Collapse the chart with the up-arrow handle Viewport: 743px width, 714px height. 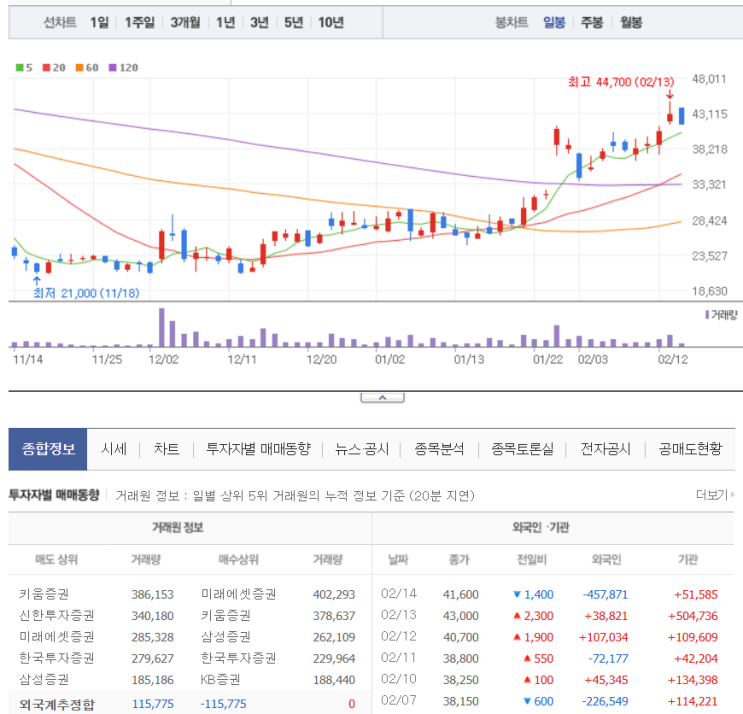click(382, 398)
